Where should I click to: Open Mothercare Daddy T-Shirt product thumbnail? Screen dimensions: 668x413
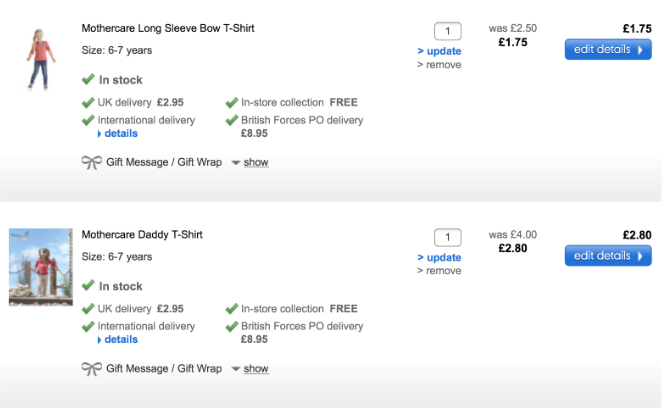41,266
